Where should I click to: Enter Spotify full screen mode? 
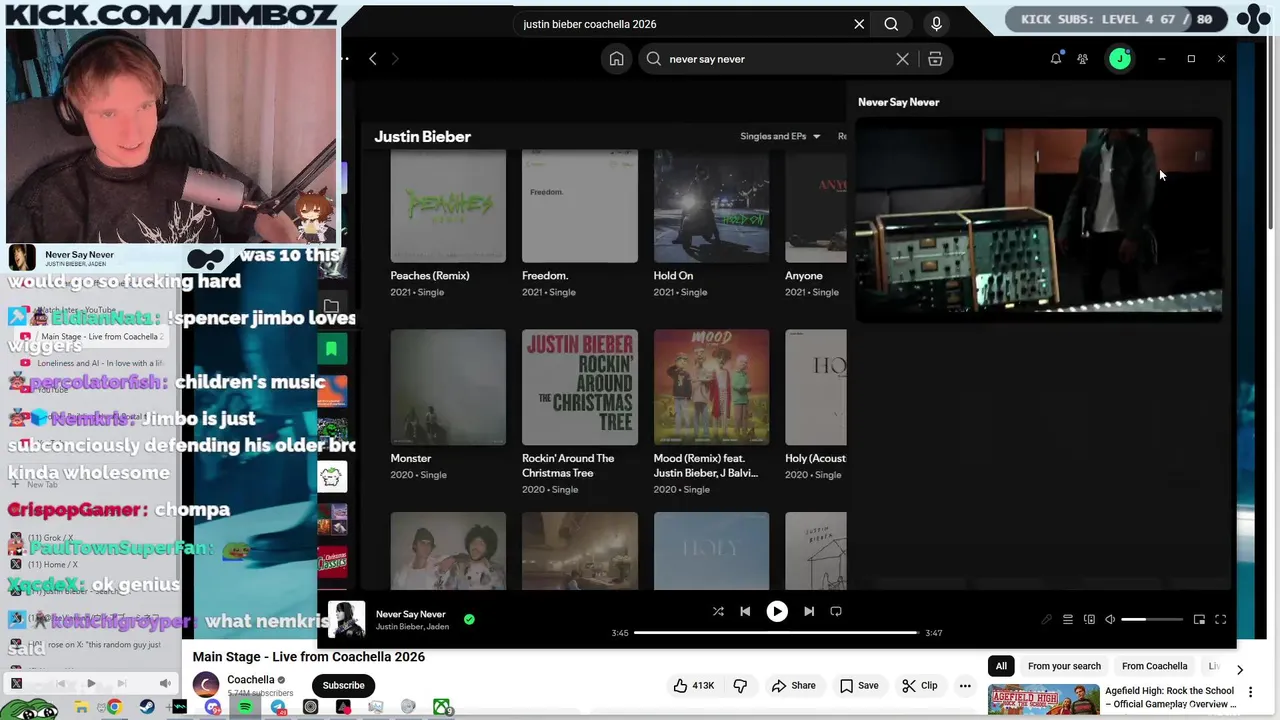point(1220,619)
